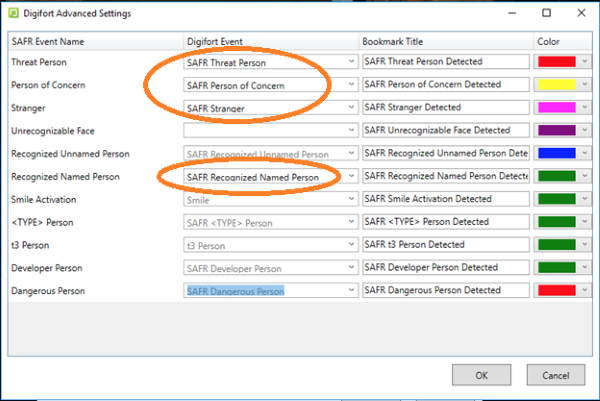Click the magenta Stranger color swatch
The width and height of the screenshot is (600, 401).
(557, 108)
